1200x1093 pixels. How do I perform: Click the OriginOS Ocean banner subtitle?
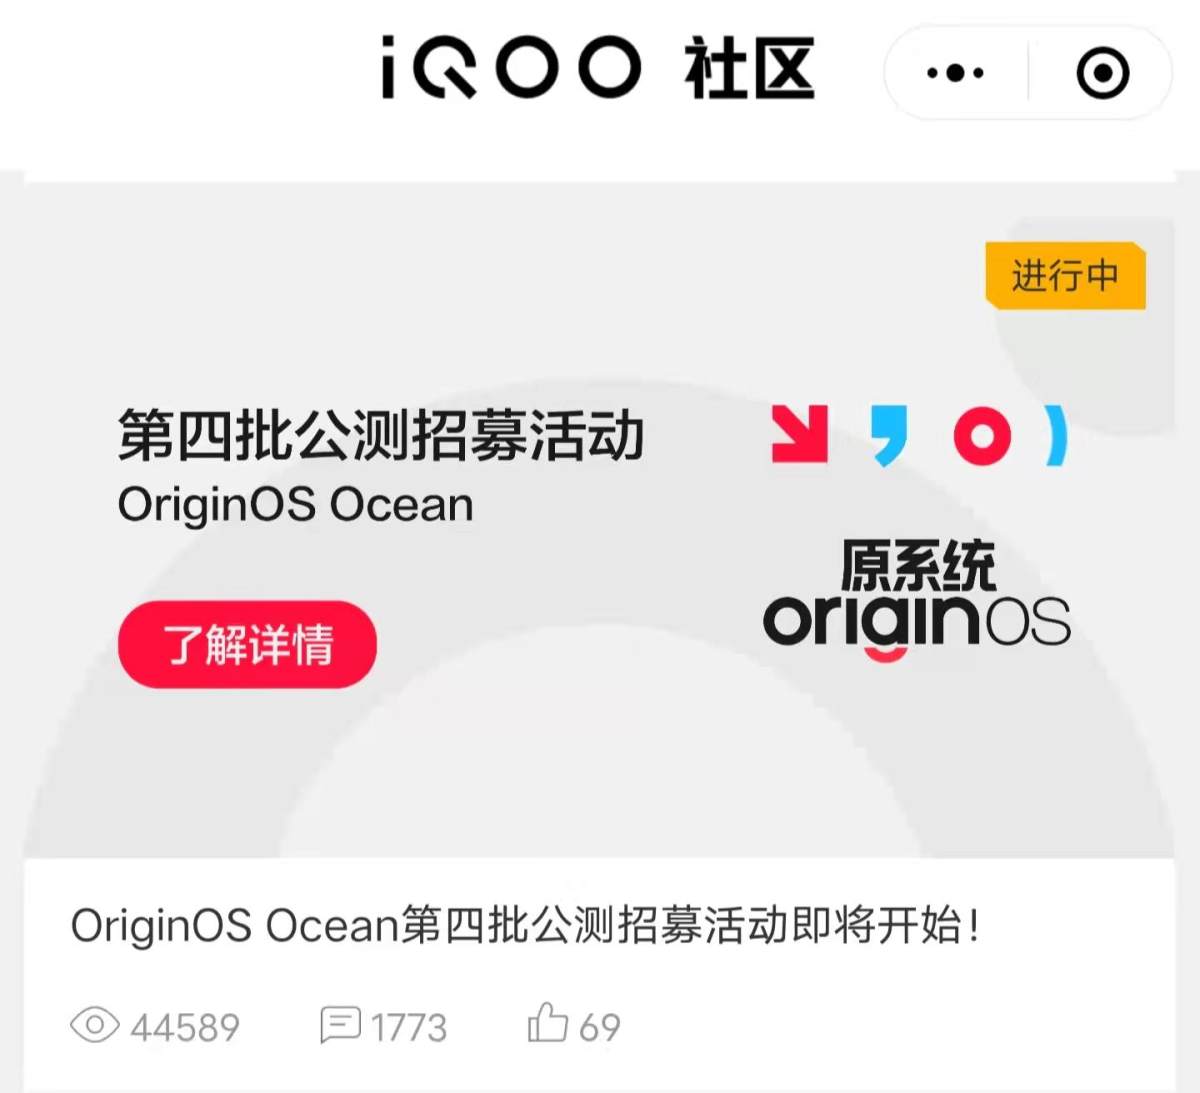point(295,505)
